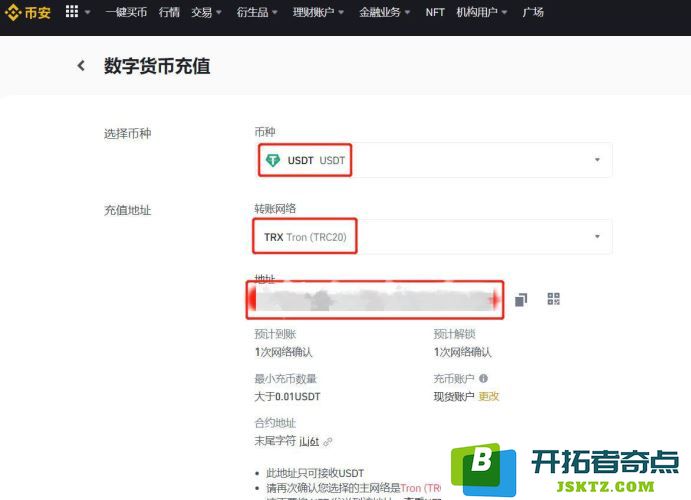This screenshot has width=691, height=500.
Task: Open the 一键买币 menu item
Action: (x=126, y=12)
